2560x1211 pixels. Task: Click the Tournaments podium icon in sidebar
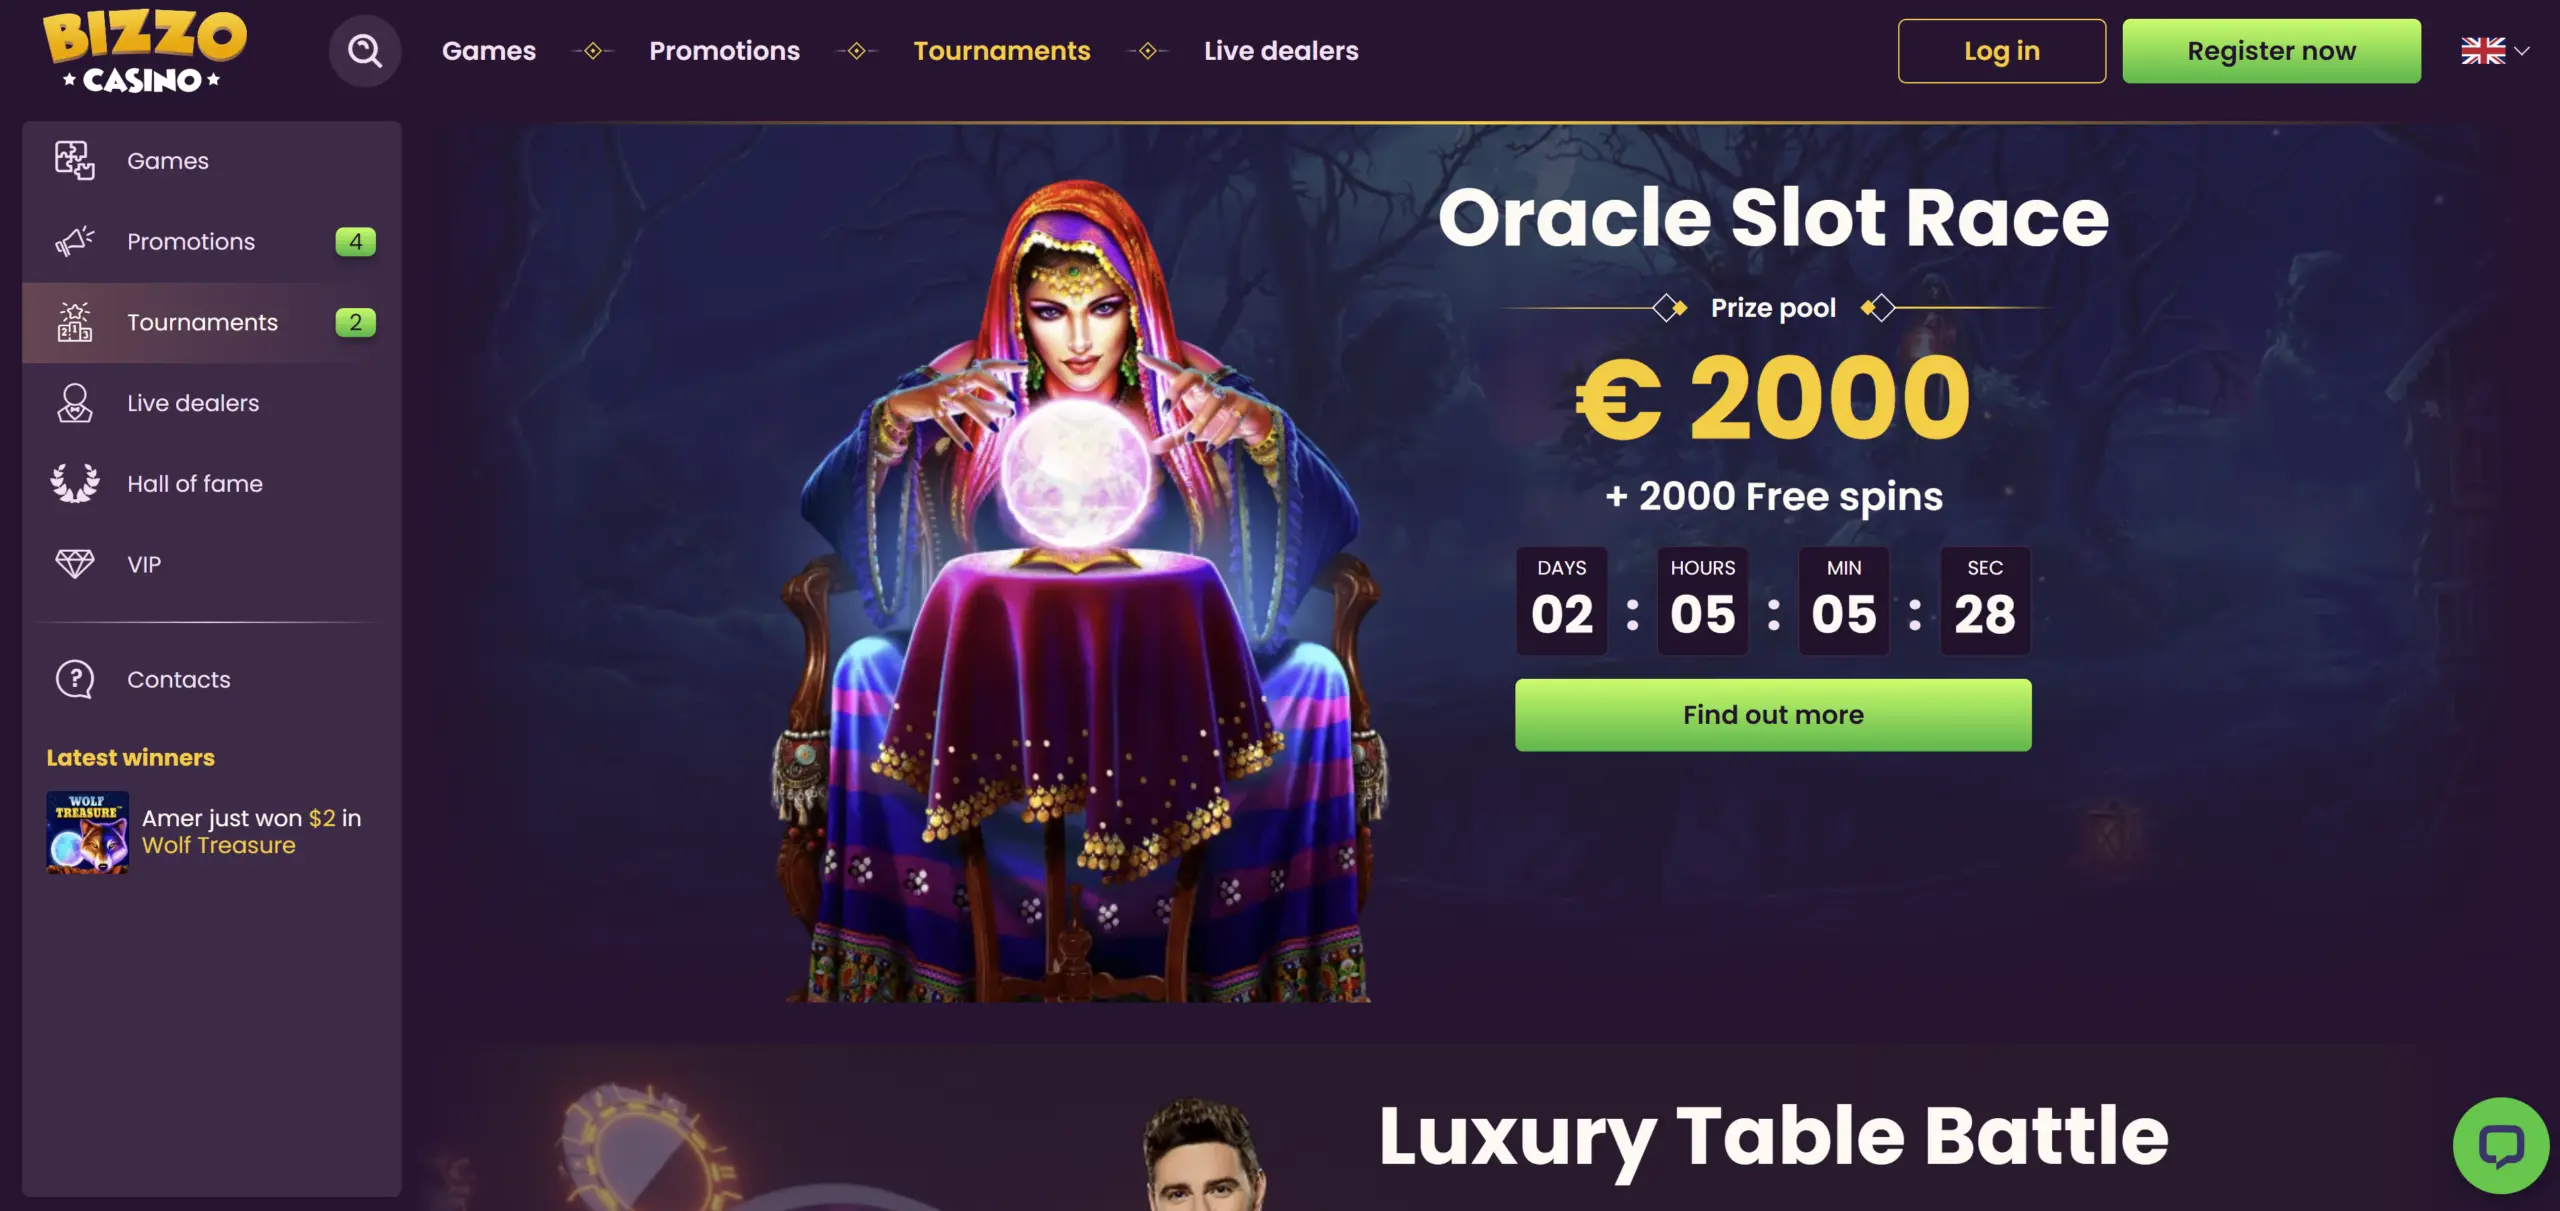[75, 322]
